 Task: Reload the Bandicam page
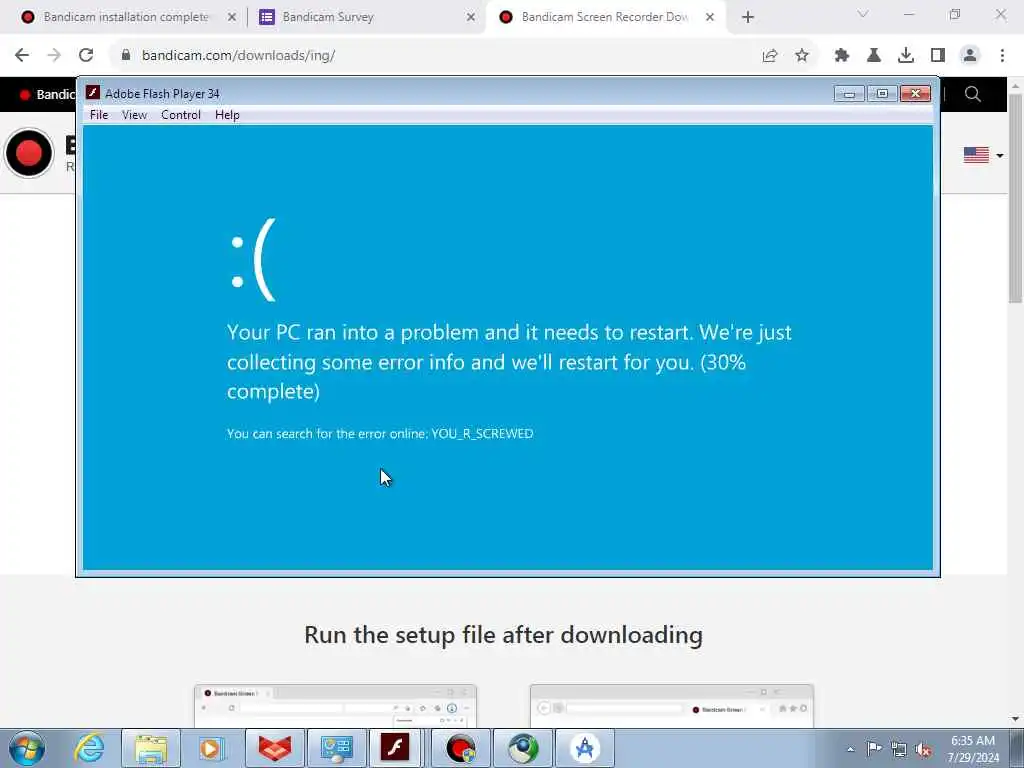(x=86, y=56)
